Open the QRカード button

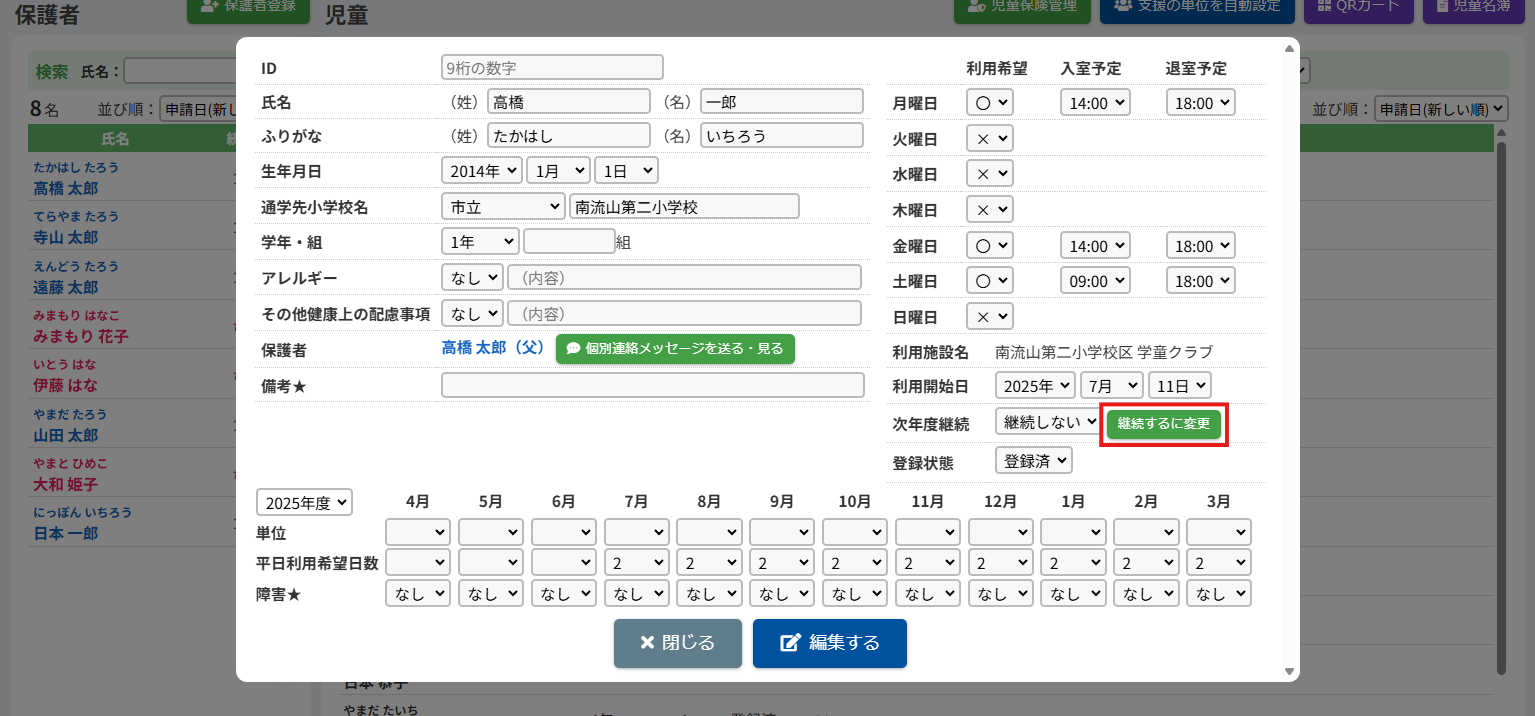point(1357,7)
